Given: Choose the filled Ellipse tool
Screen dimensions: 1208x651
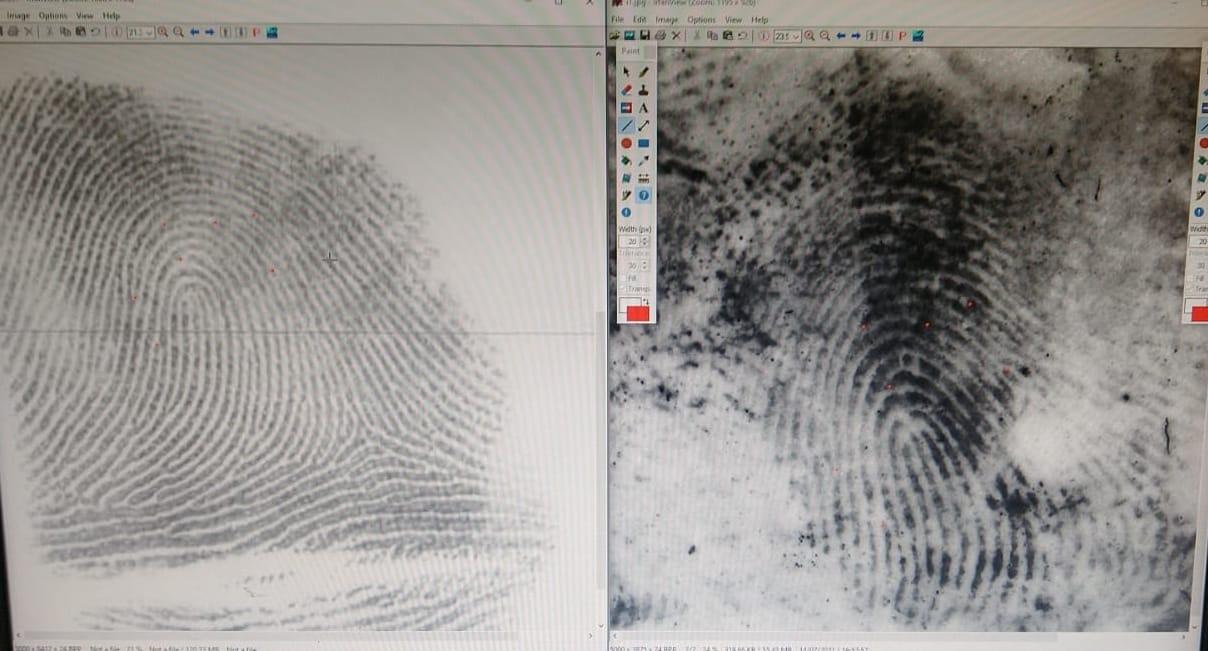Looking at the screenshot, I should [627, 143].
